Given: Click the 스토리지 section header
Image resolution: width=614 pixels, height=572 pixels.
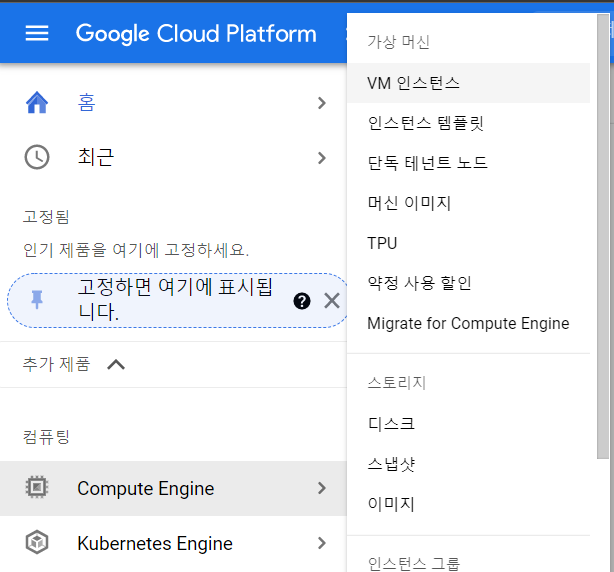Looking at the screenshot, I should pyautogui.click(x=397, y=383).
